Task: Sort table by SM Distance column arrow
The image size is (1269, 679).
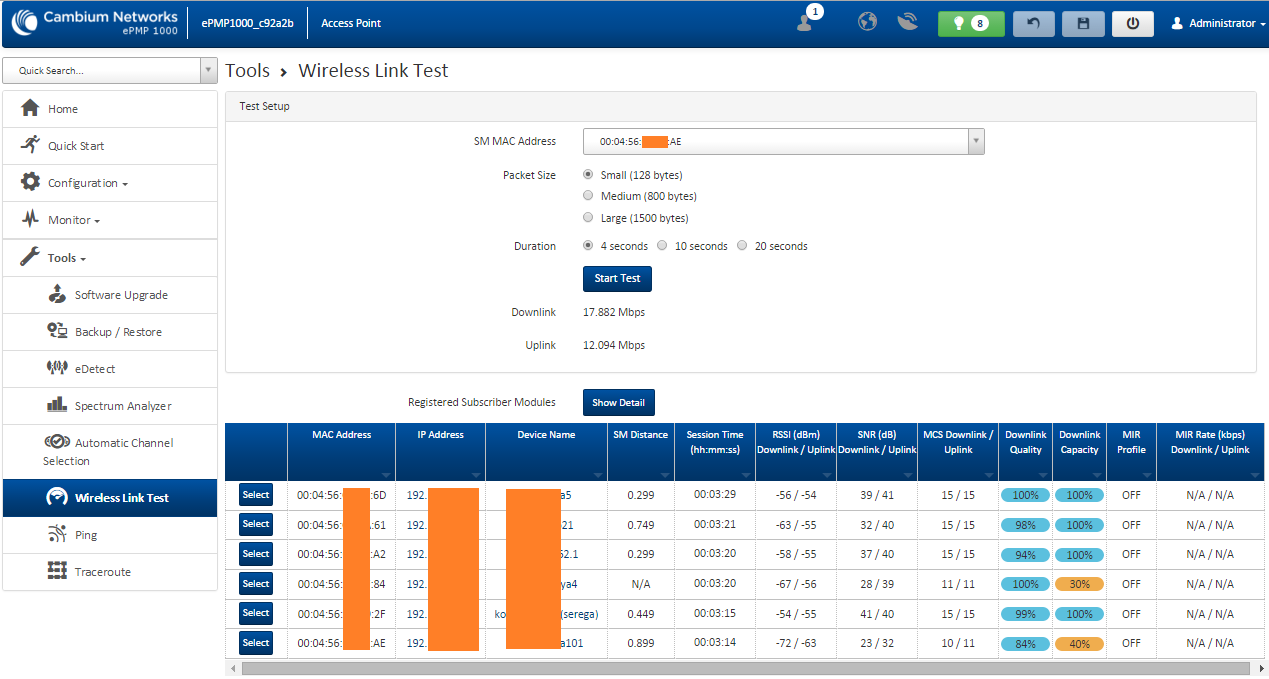Action: click(x=665, y=475)
